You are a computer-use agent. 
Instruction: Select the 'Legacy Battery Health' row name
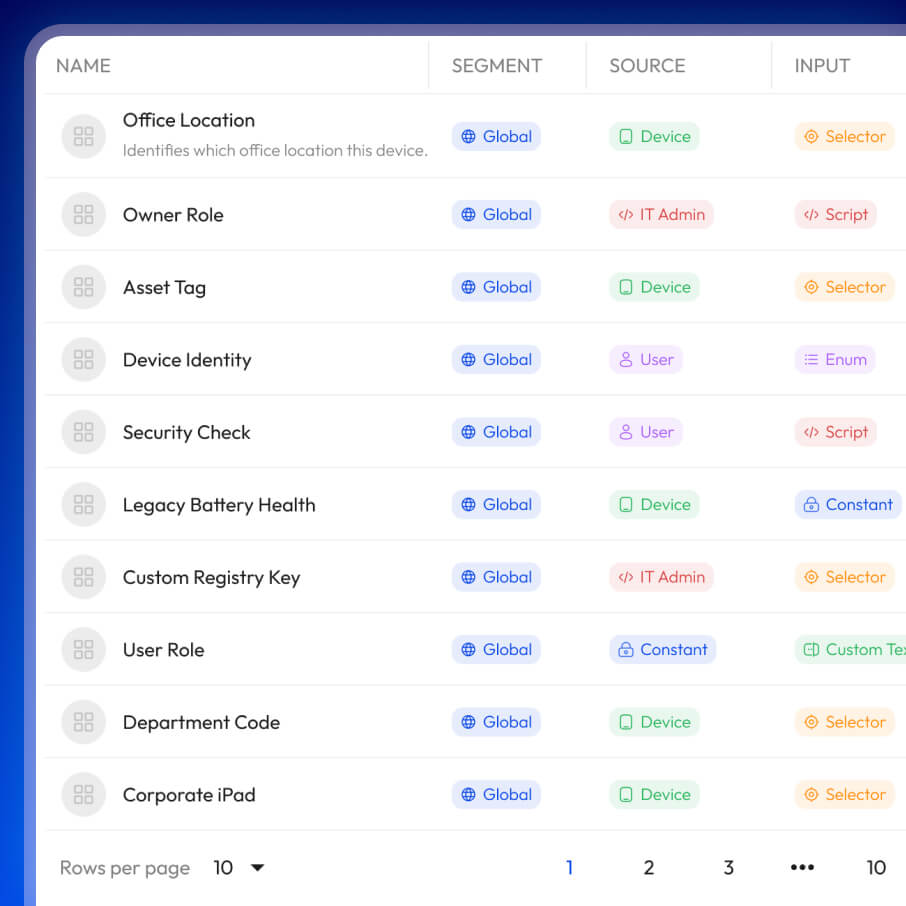point(220,505)
